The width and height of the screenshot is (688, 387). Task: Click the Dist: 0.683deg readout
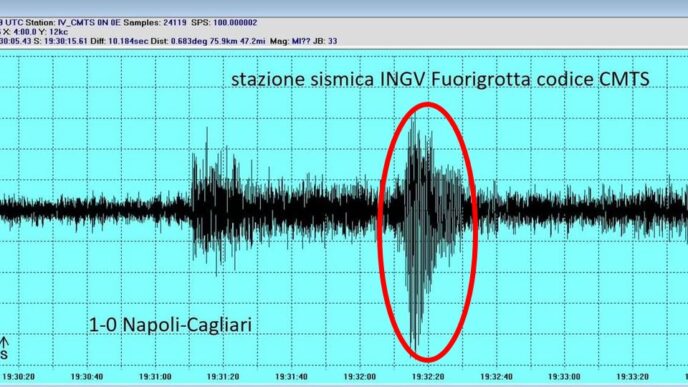tap(180, 41)
